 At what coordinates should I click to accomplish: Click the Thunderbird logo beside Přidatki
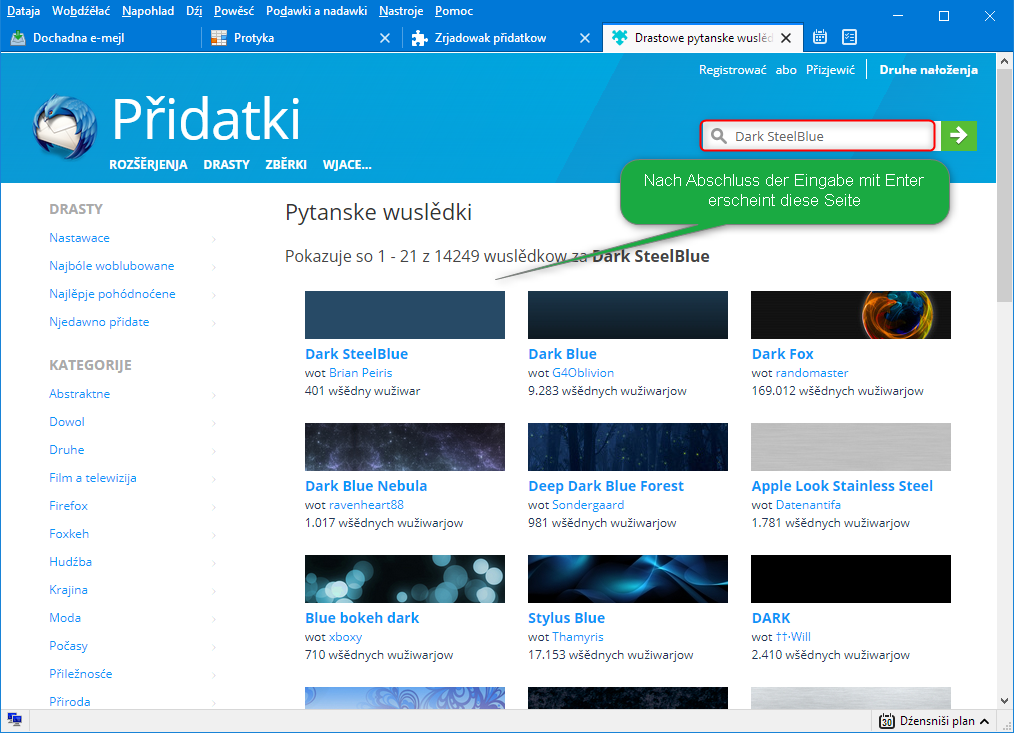66,129
